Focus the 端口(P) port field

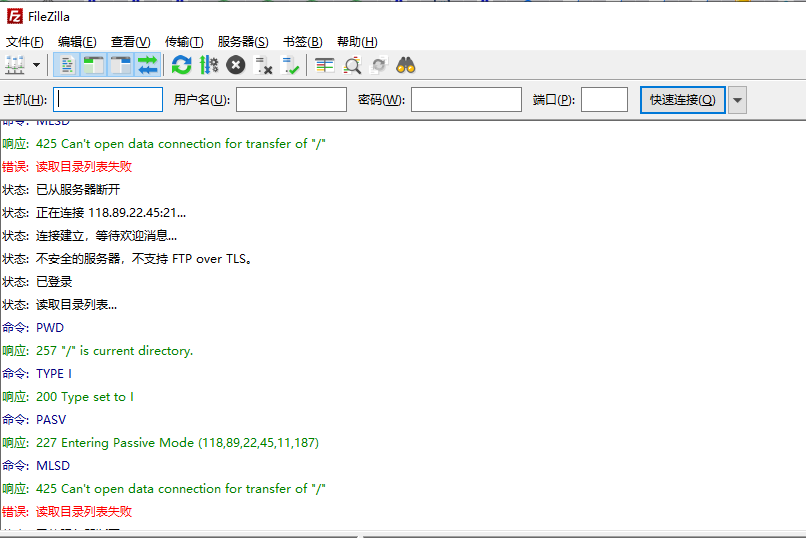point(604,99)
